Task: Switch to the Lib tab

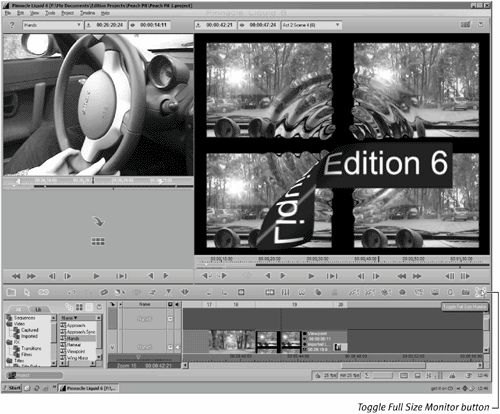Action: [x=38, y=310]
